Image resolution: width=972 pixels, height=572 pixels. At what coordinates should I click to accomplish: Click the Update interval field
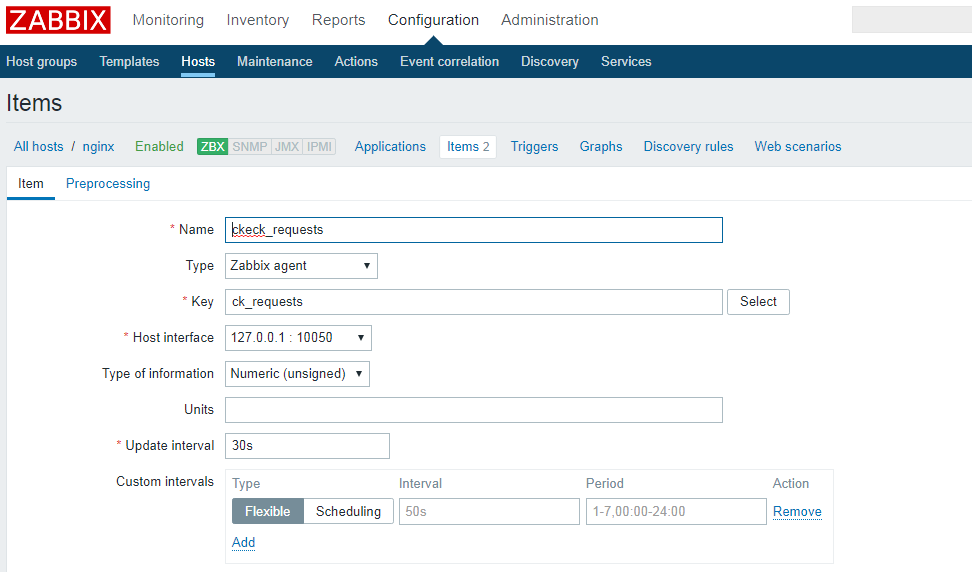pyautogui.click(x=307, y=446)
